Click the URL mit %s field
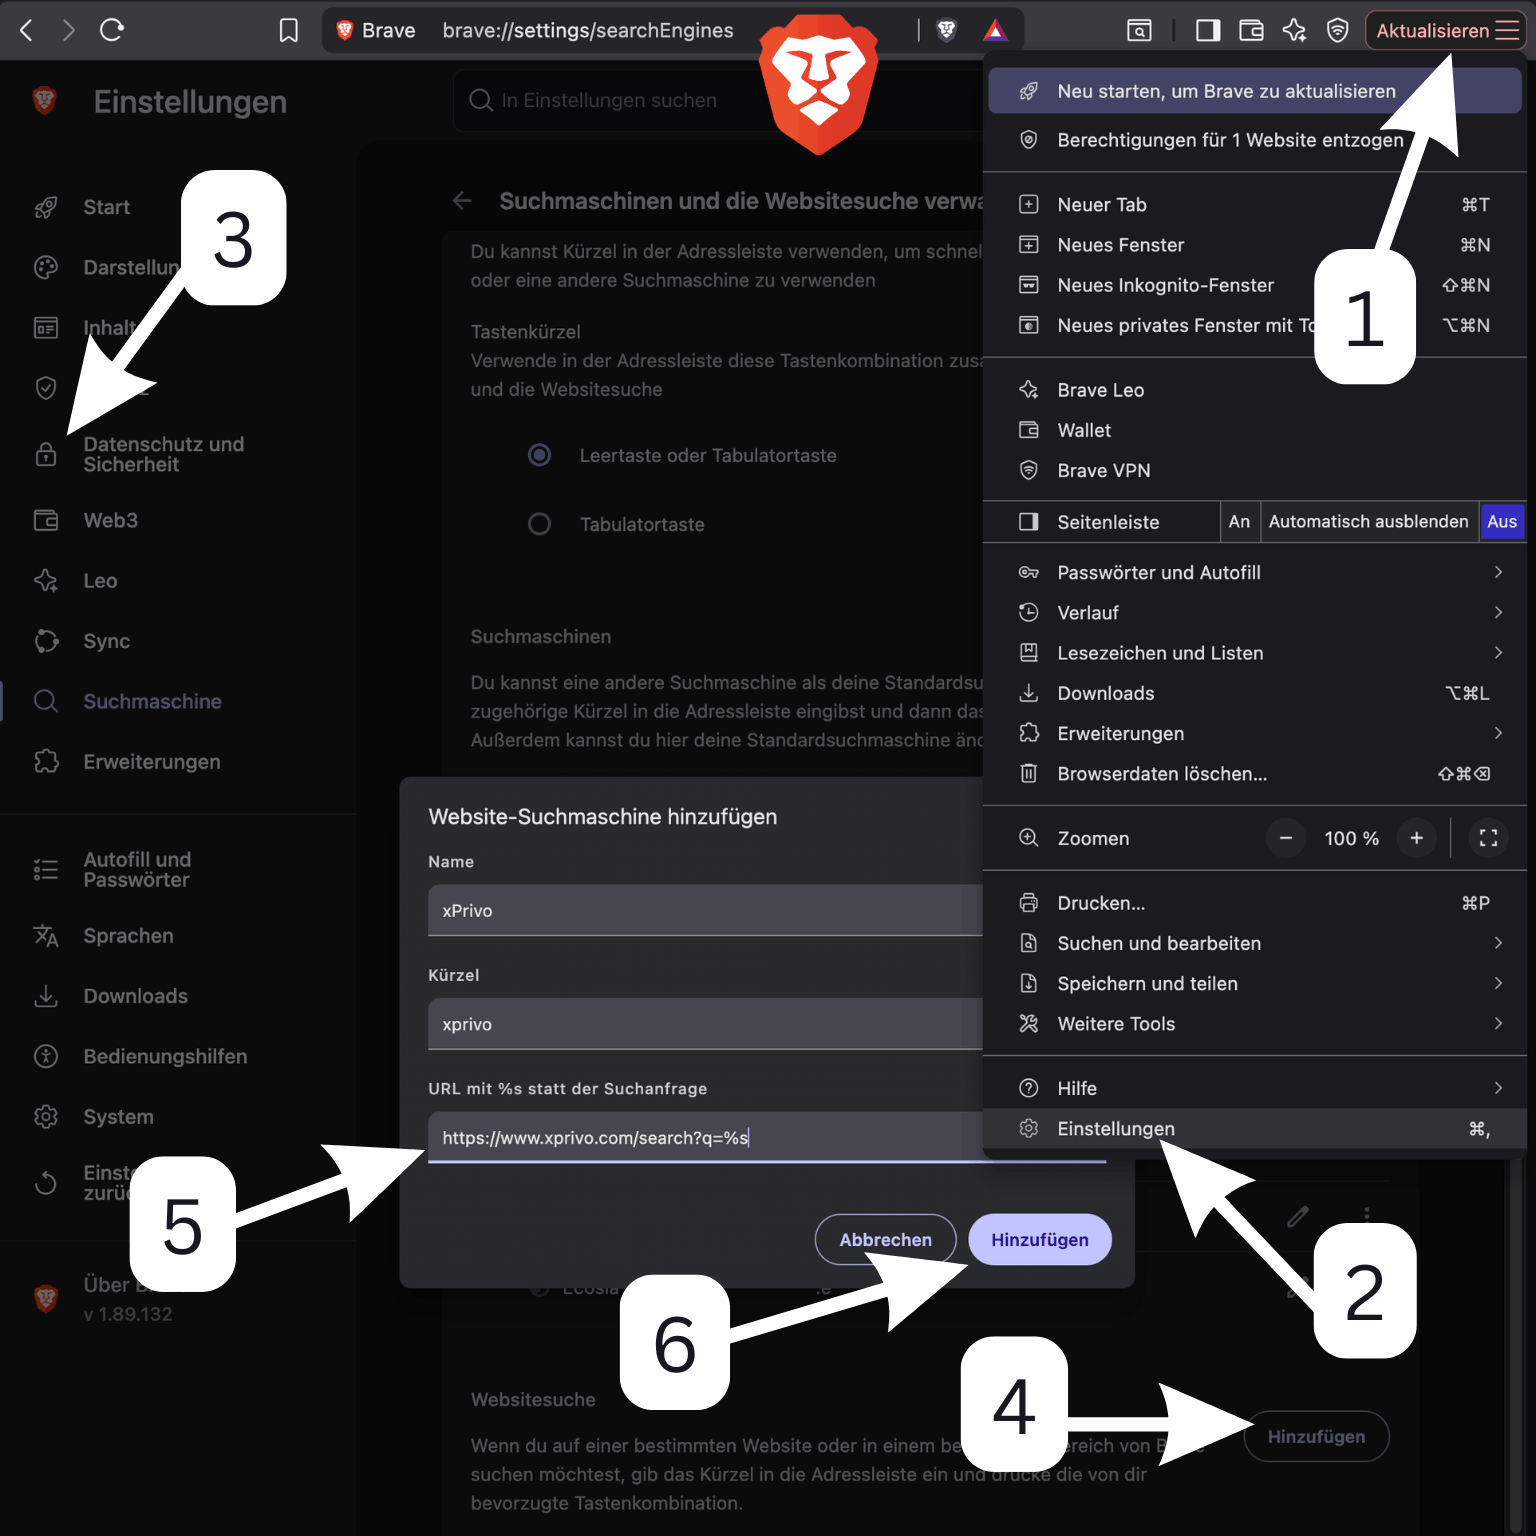 pos(705,1137)
